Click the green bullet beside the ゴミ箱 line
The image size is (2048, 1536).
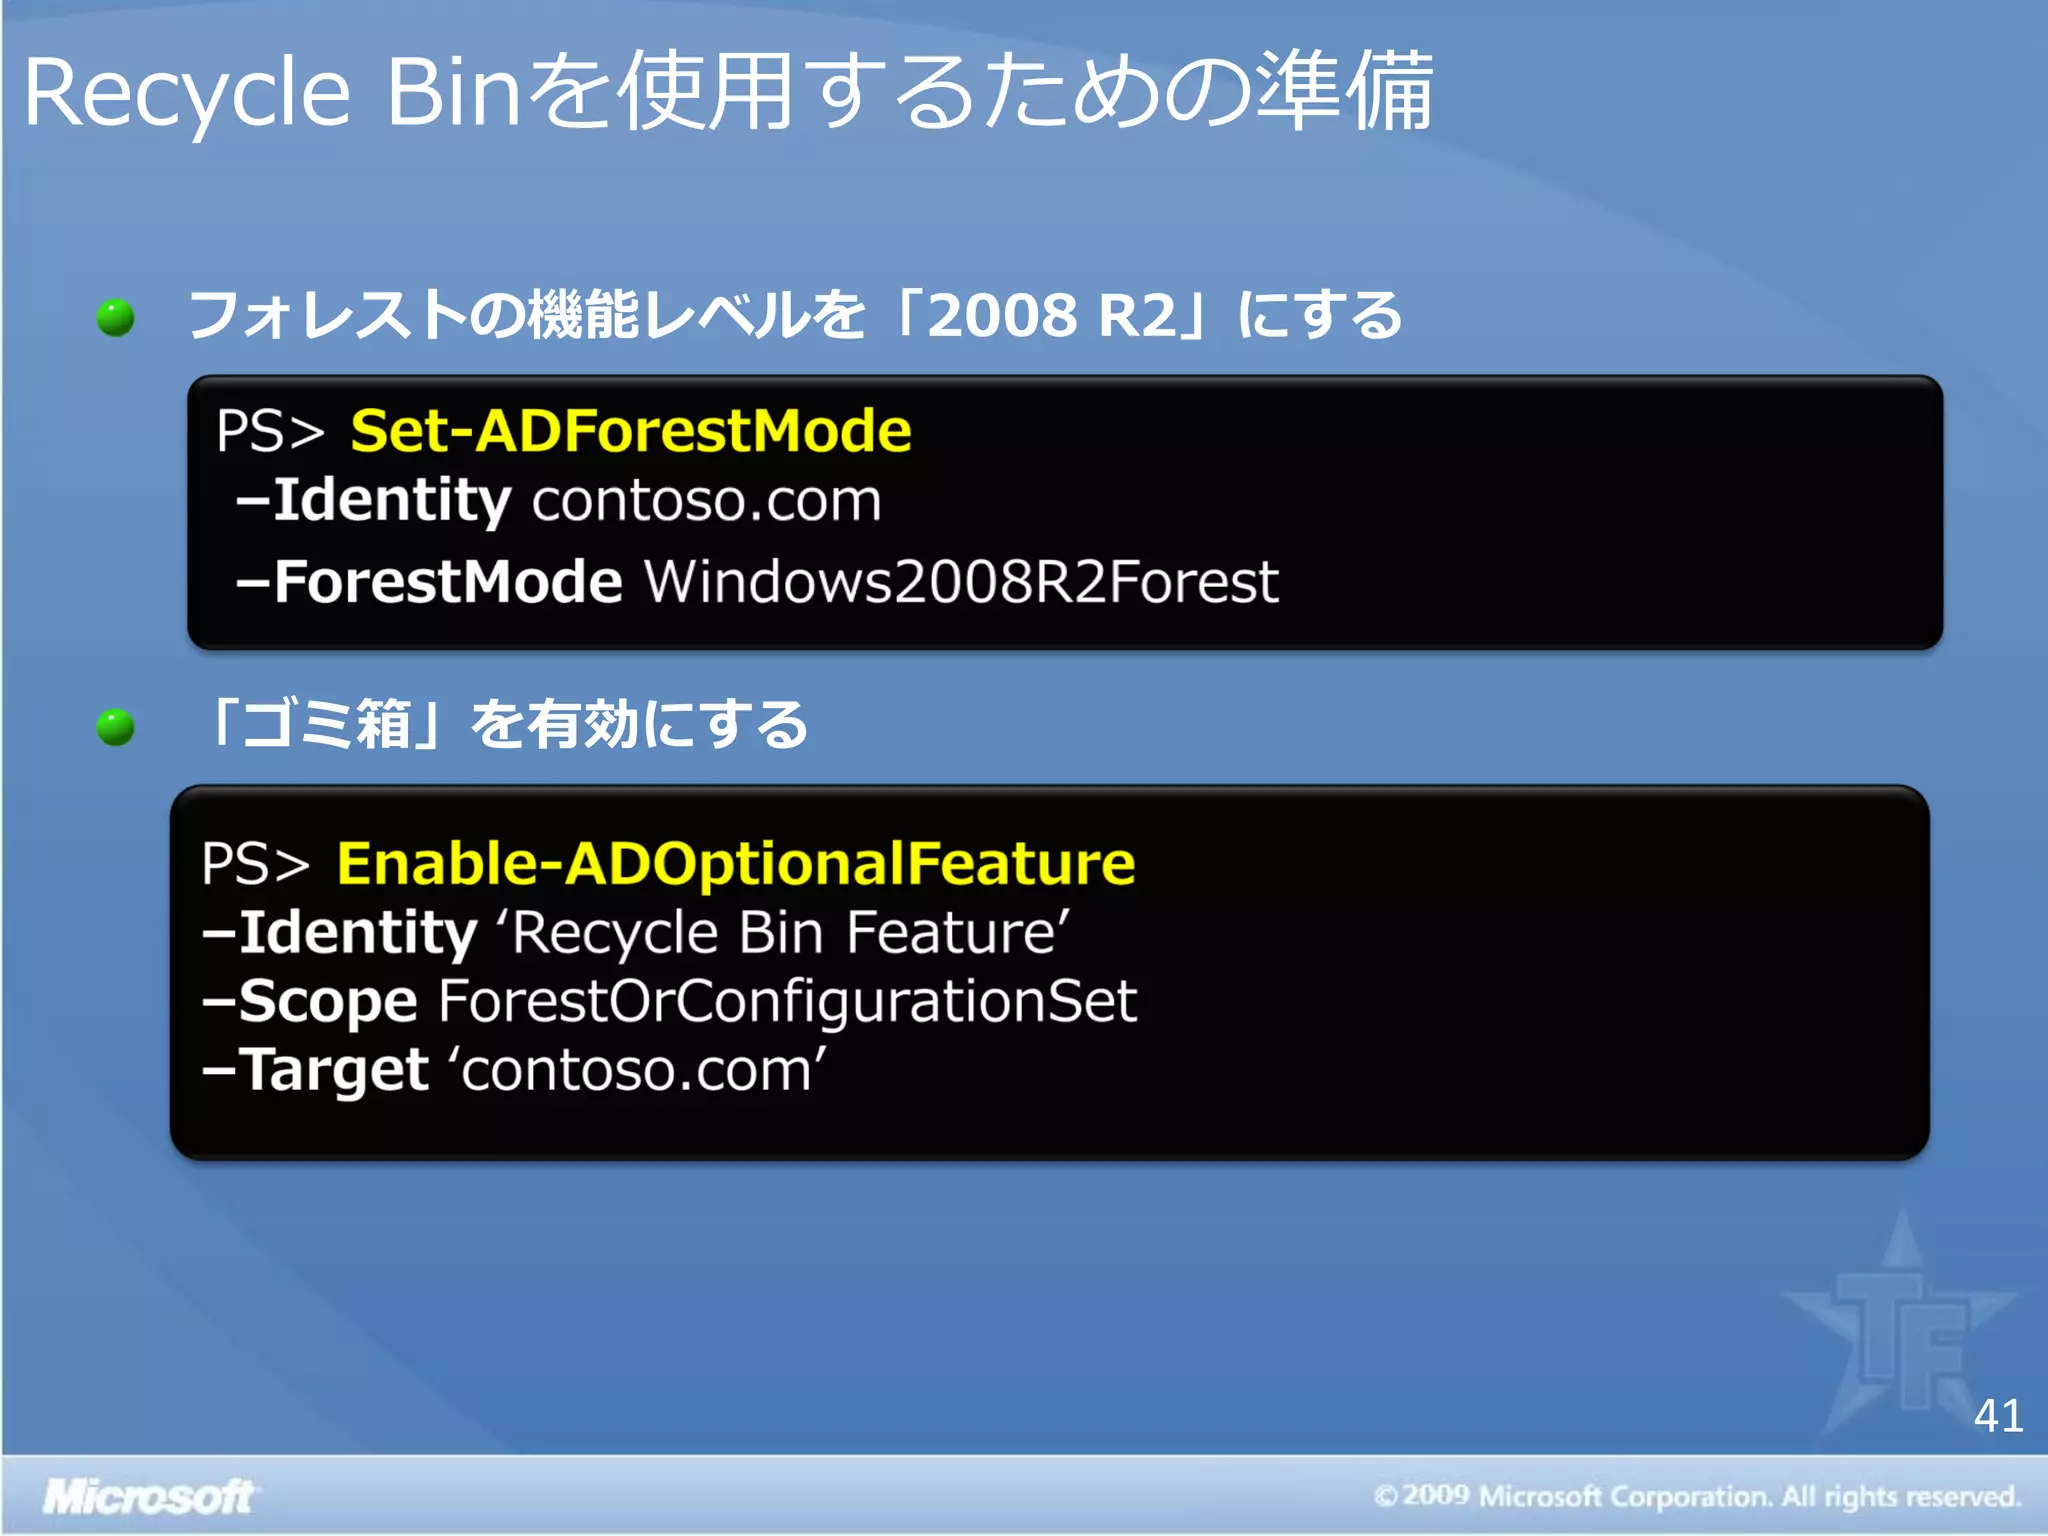click(116, 727)
